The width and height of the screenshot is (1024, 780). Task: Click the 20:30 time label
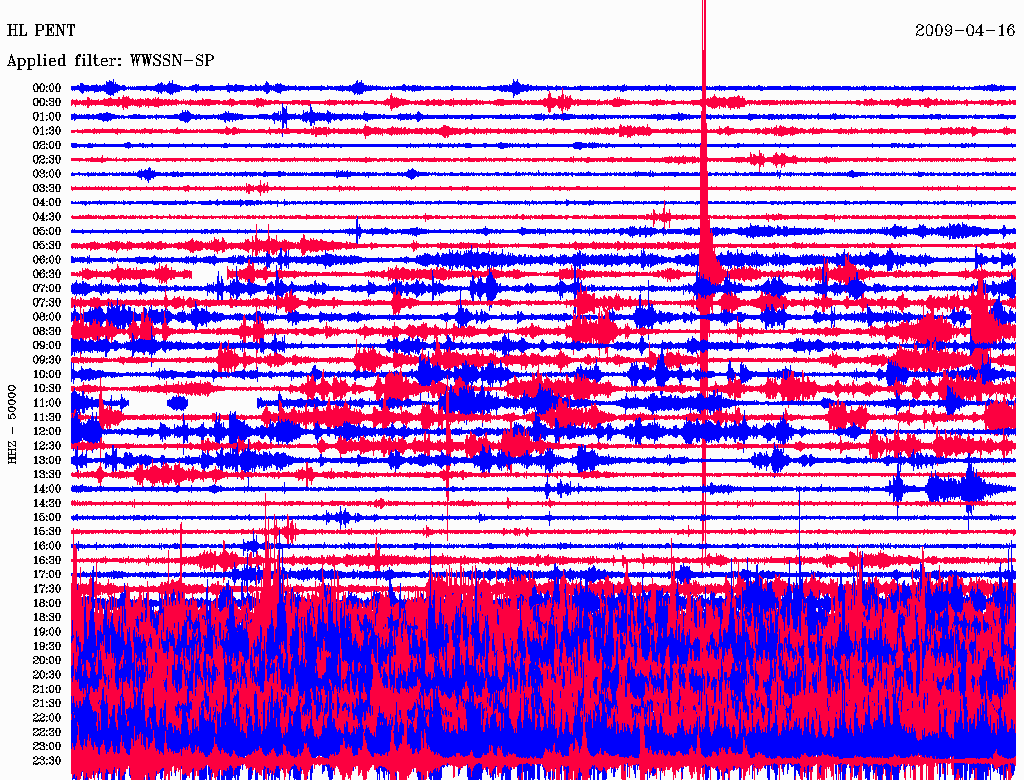(47, 675)
